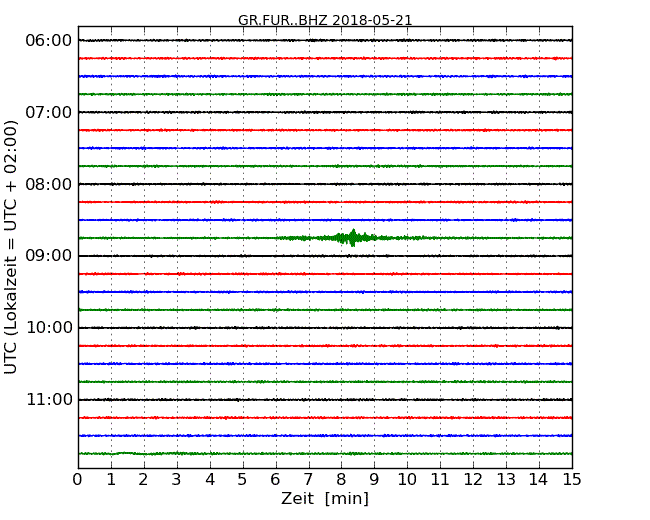Select the 09:00 time label
The width and height of the screenshot is (650, 520).
(49, 256)
